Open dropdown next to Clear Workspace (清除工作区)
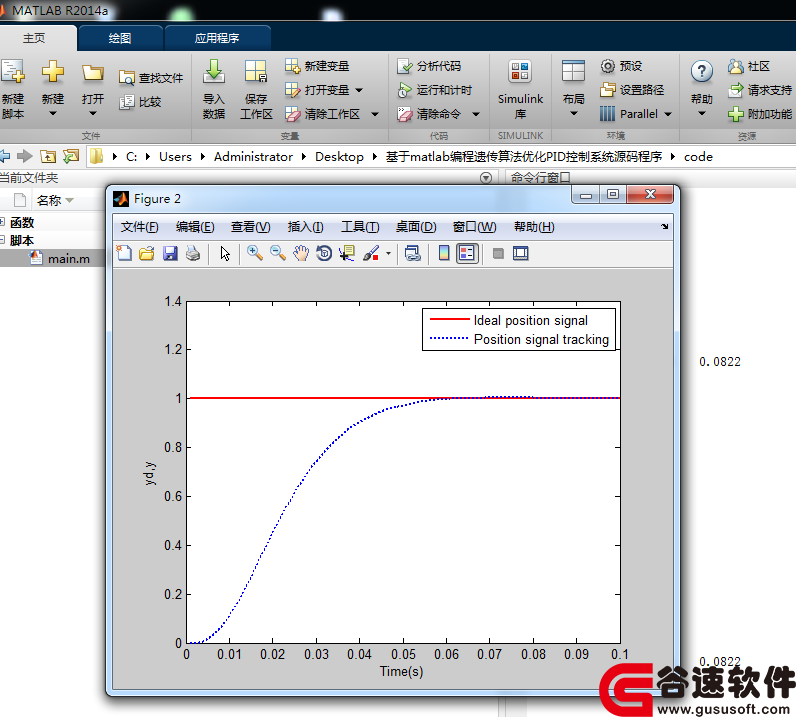 (x=375, y=114)
